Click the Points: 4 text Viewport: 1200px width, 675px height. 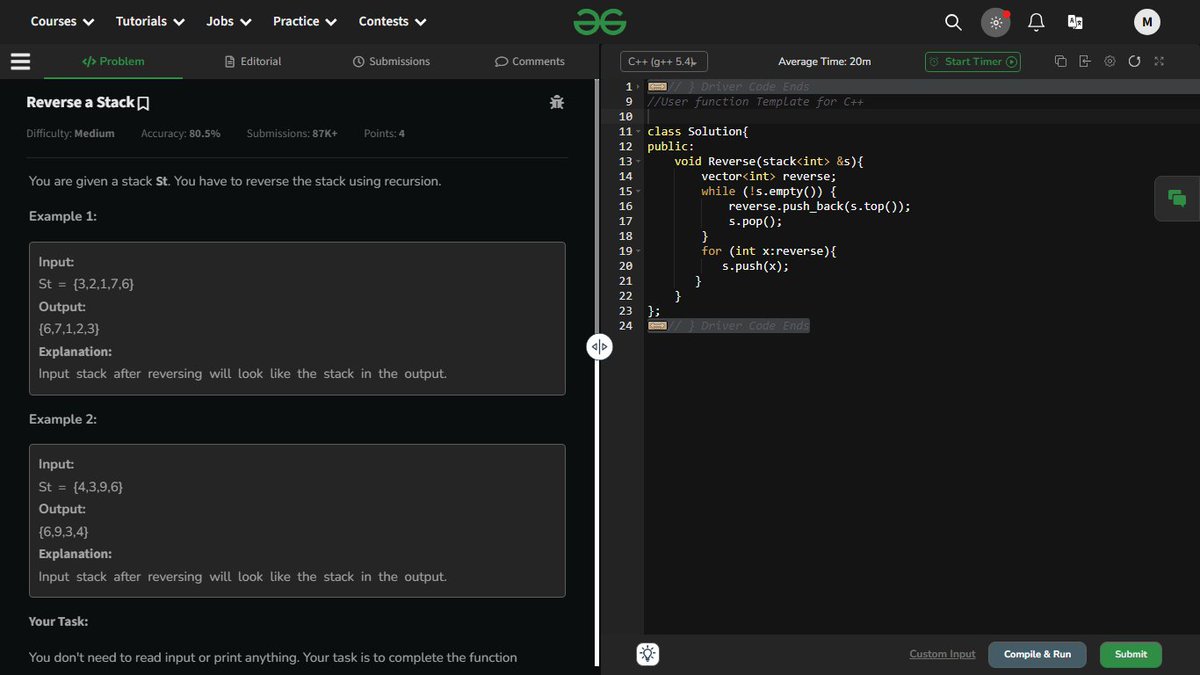tap(384, 133)
